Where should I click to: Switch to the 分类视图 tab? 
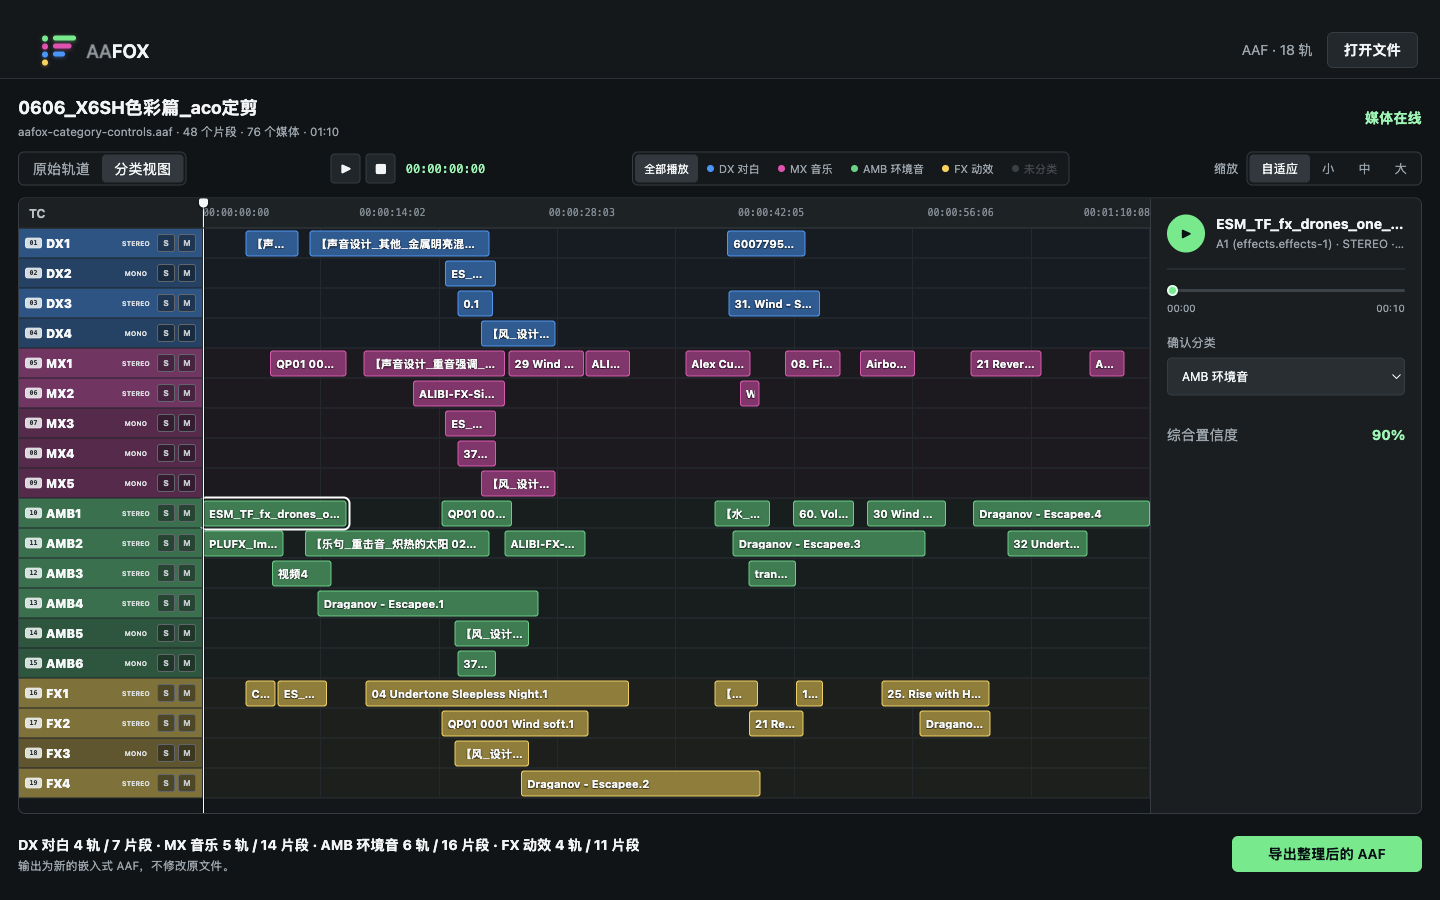click(x=142, y=169)
